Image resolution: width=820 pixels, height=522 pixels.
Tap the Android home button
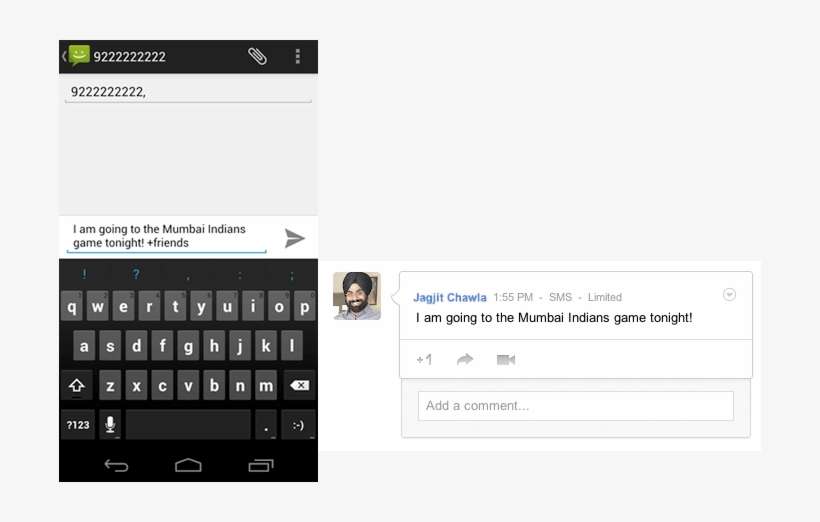click(188, 465)
